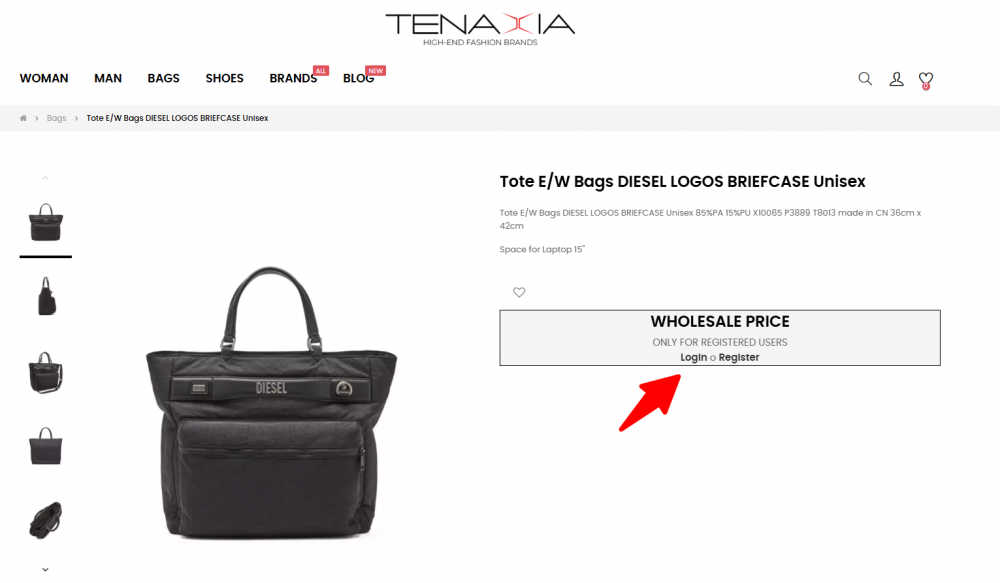Select the side-view bag thumbnail
Image resolution: width=1000 pixels, height=583 pixels.
point(46,297)
